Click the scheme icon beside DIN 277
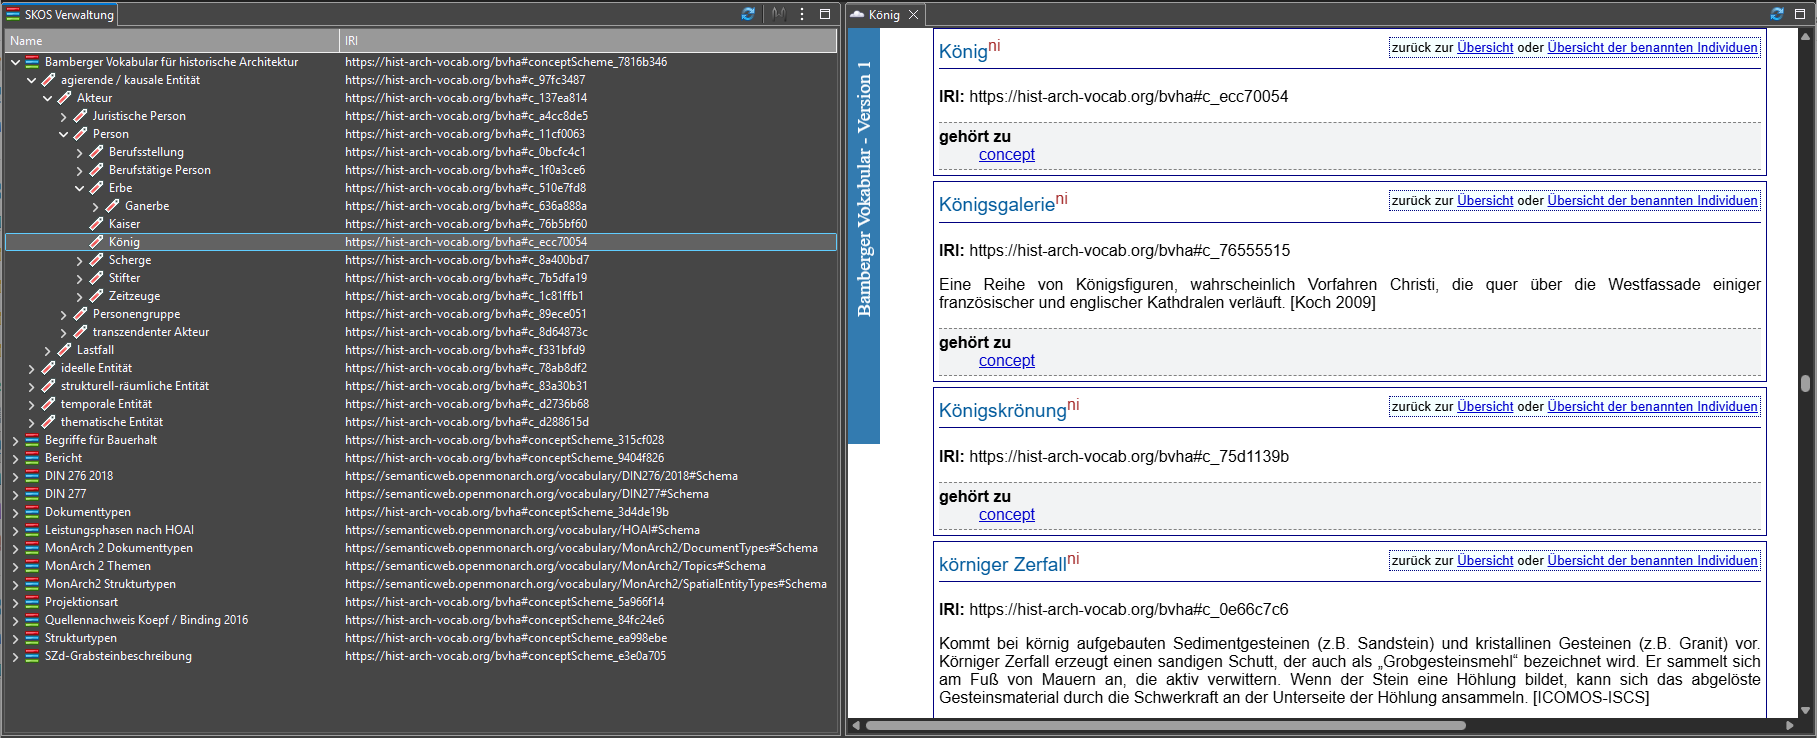 coord(32,494)
